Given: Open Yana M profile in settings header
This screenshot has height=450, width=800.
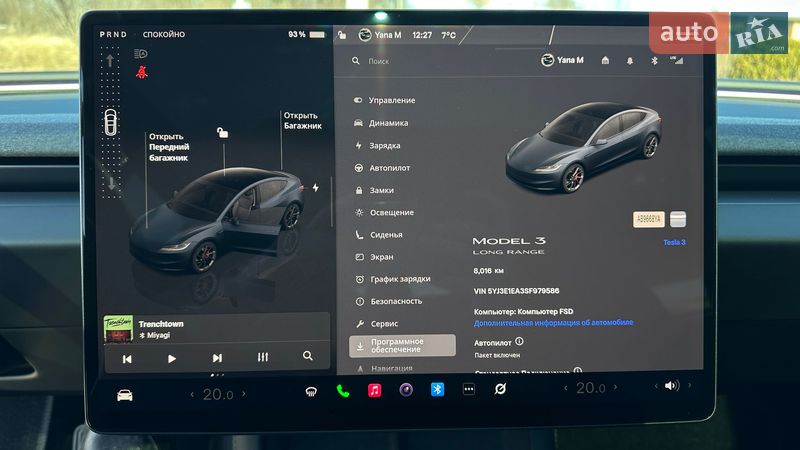Looking at the screenshot, I should click(562, 60).
